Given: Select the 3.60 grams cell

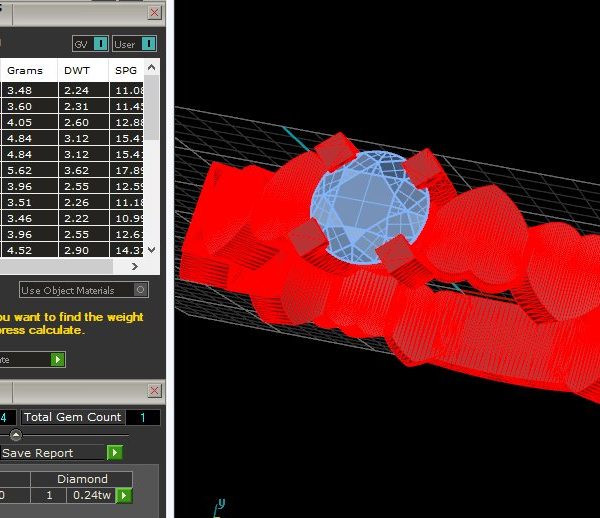Looking at the screenshot, I should pos(29,106).
